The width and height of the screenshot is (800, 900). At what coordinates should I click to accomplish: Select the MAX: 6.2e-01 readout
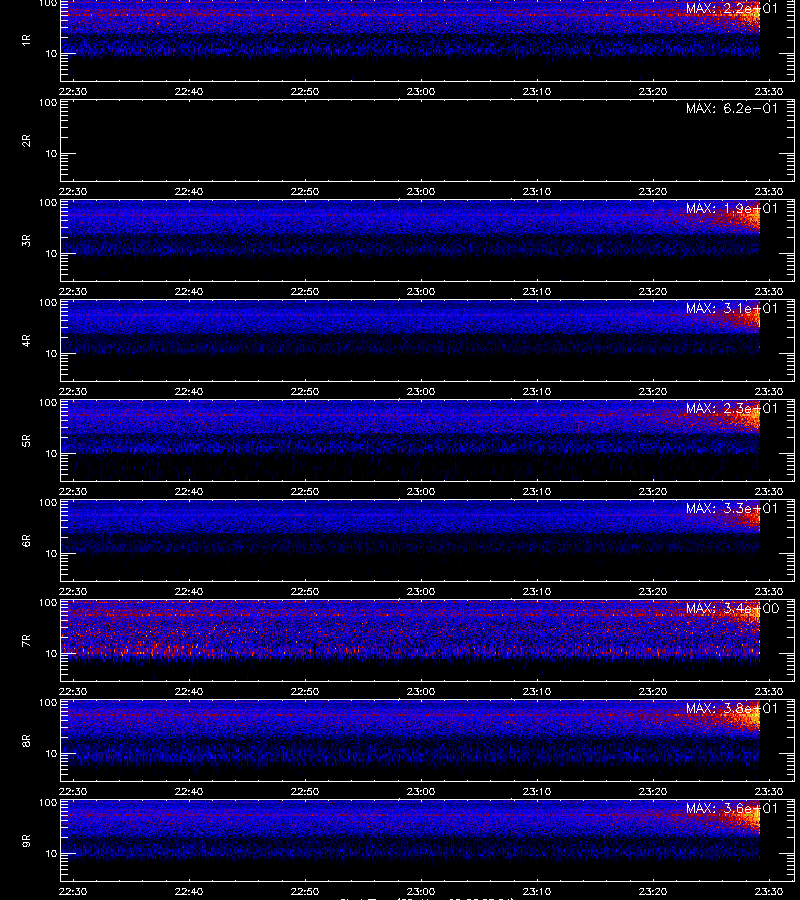(x=732, y=108)
